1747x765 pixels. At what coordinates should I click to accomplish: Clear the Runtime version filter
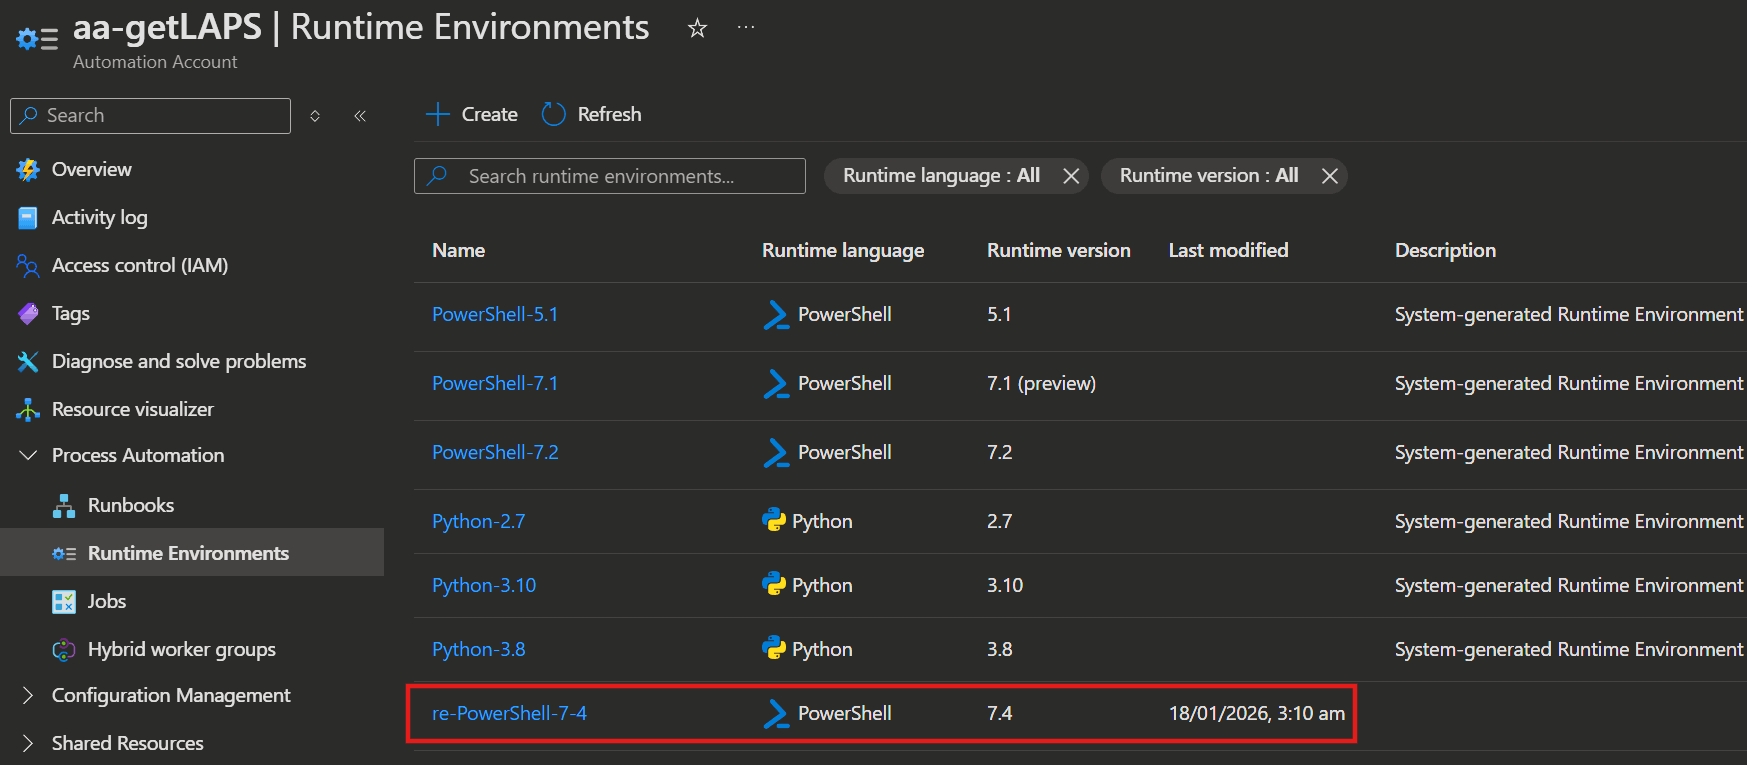[1329, 176]
